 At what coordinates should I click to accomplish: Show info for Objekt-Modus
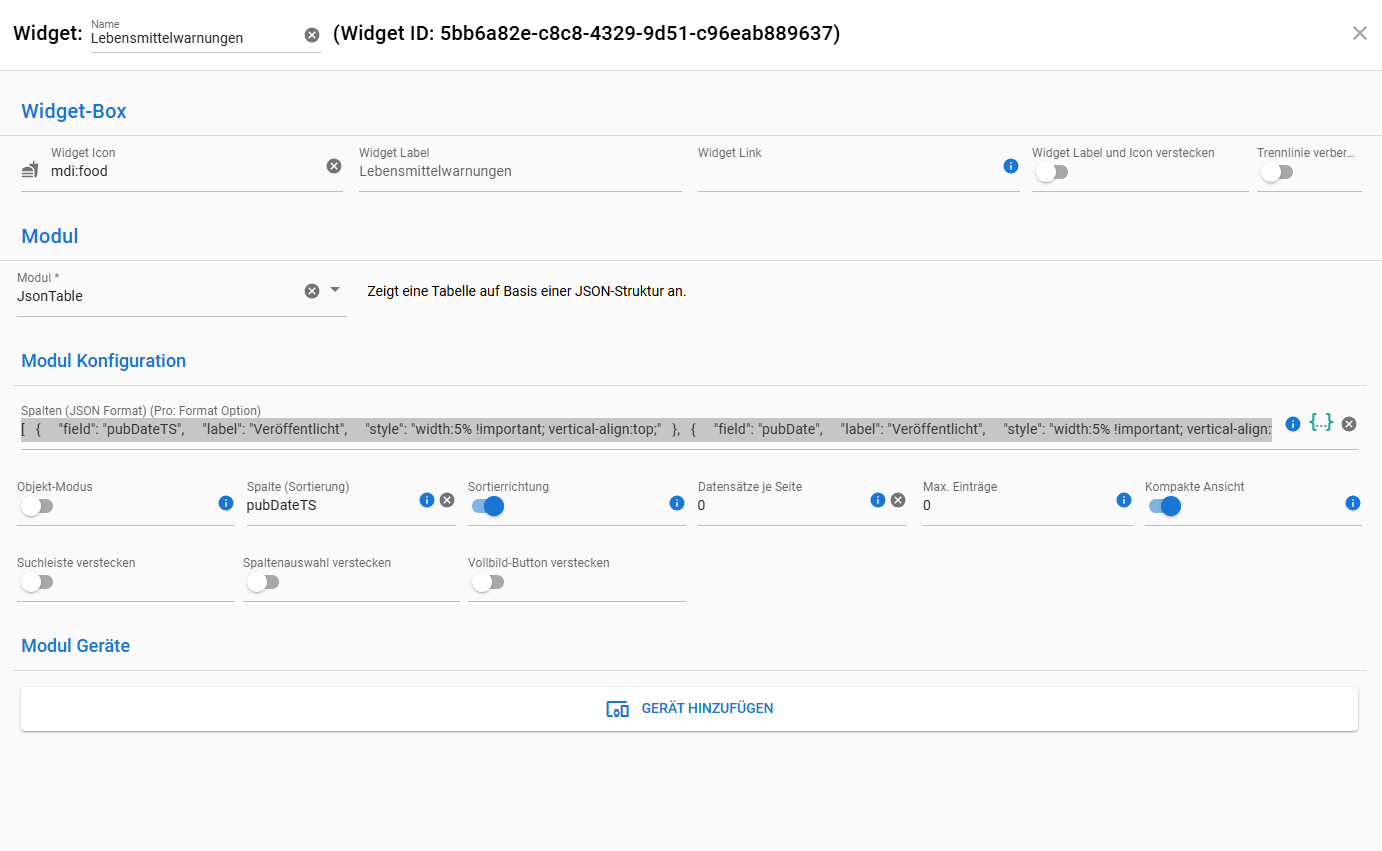[x=226, y=503]
